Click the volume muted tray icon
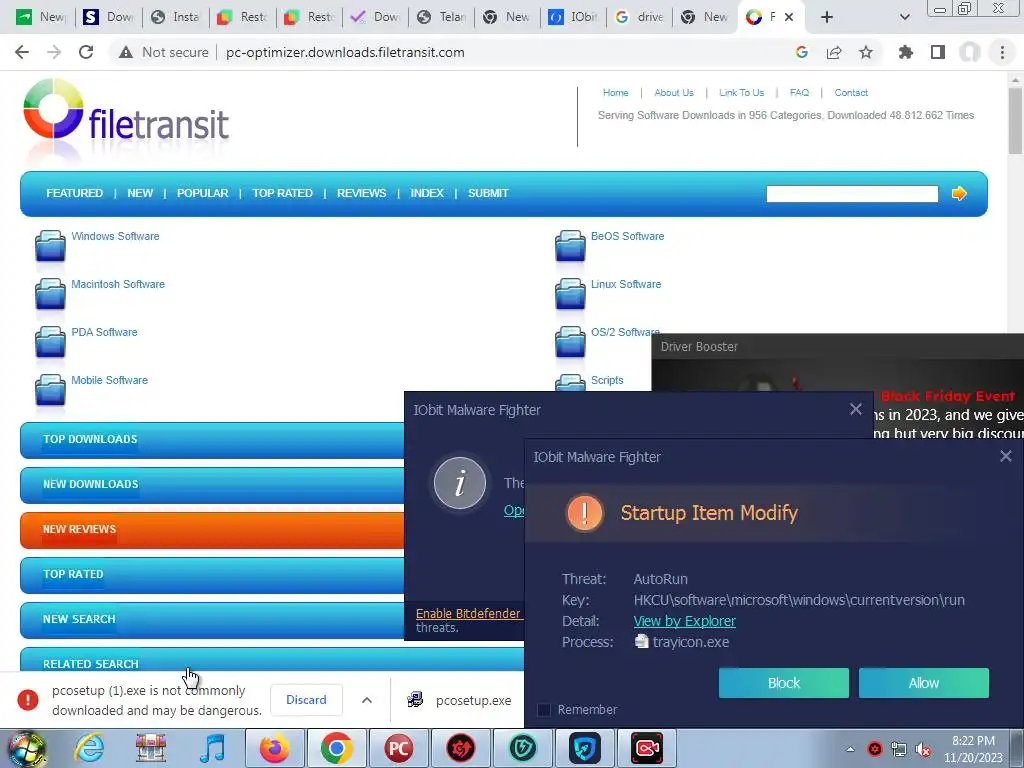Screen dimensions: 1024x768 tap(923, 749)
